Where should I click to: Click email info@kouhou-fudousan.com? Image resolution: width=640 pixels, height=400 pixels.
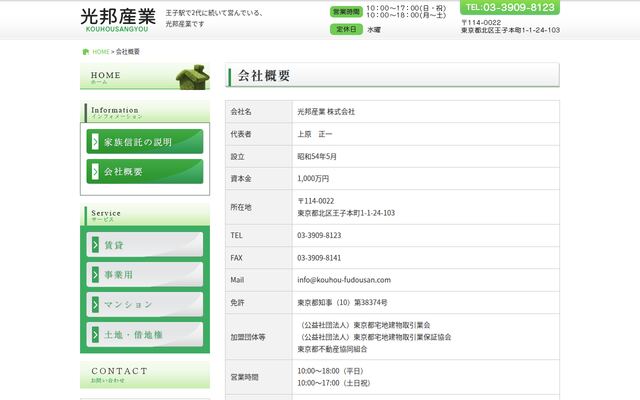[344, 280]
